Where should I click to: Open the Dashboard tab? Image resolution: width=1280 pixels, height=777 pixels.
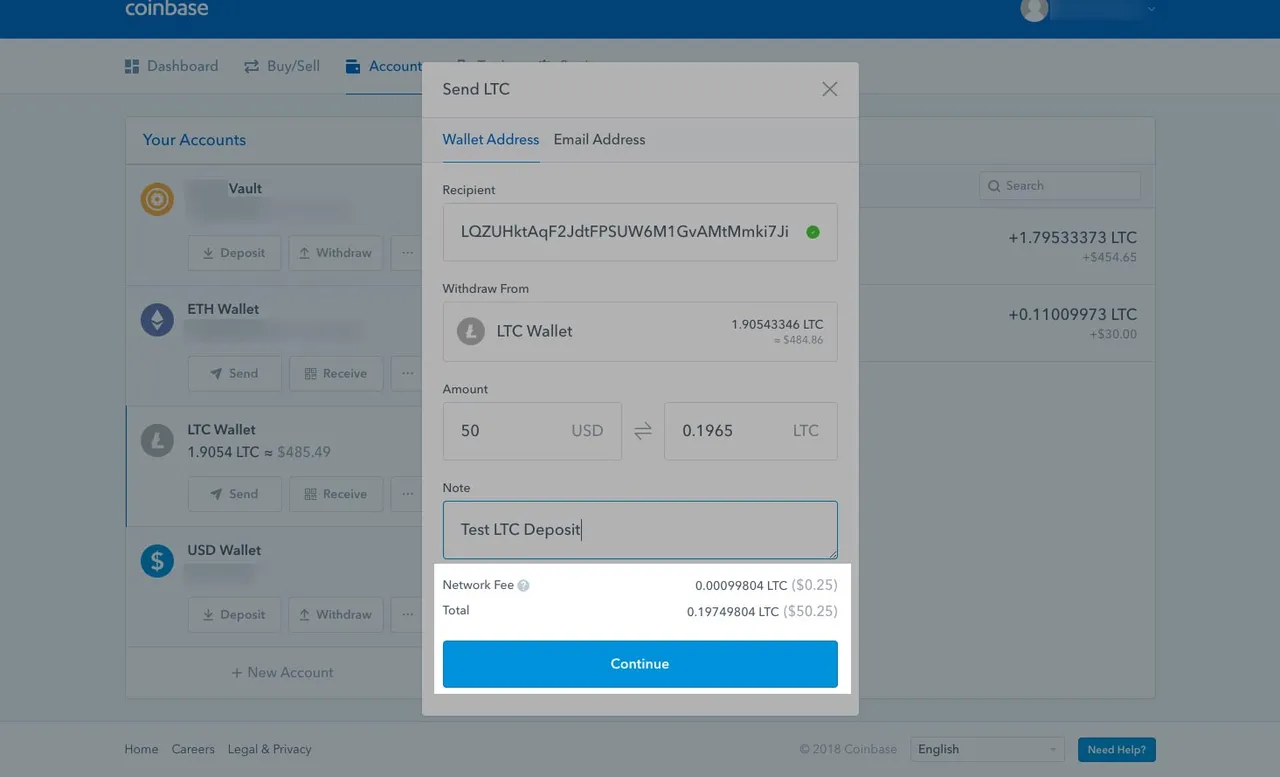click(171, 66)
